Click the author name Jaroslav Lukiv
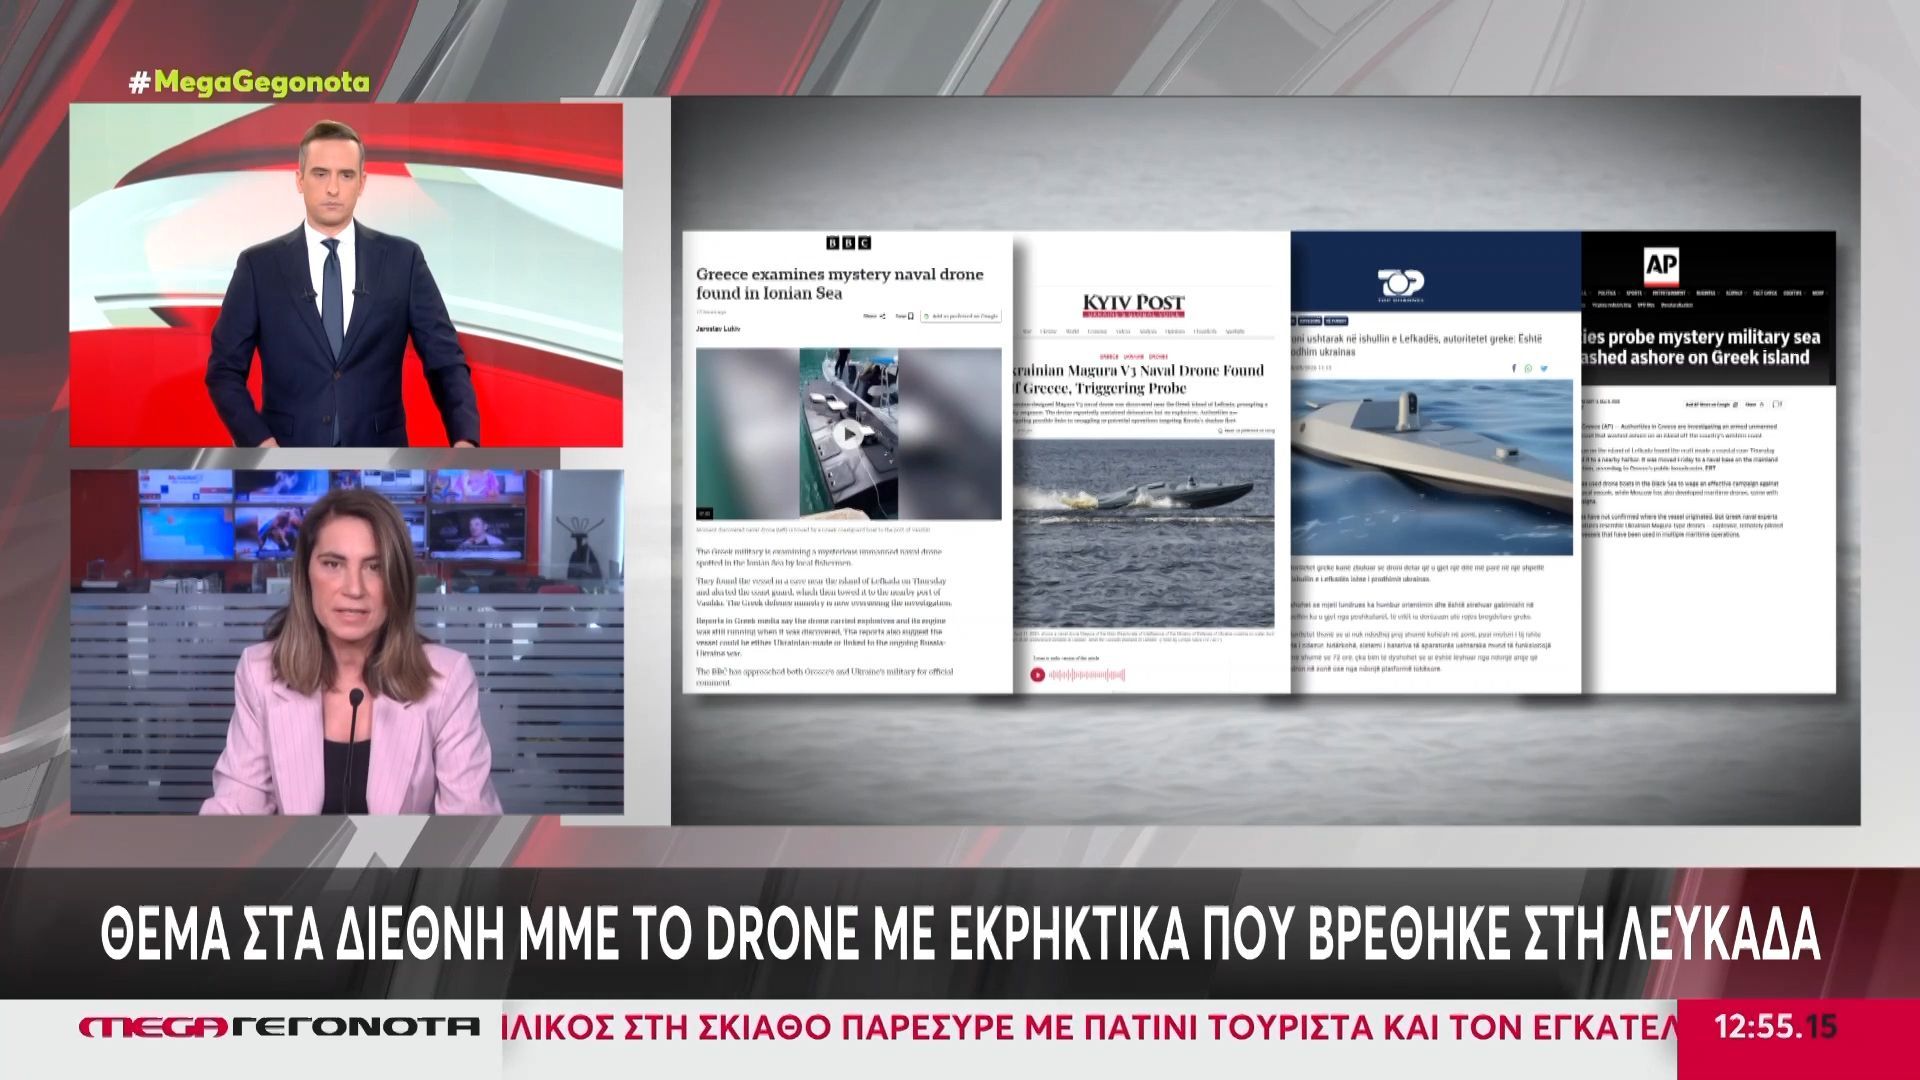 coord(719,329)
